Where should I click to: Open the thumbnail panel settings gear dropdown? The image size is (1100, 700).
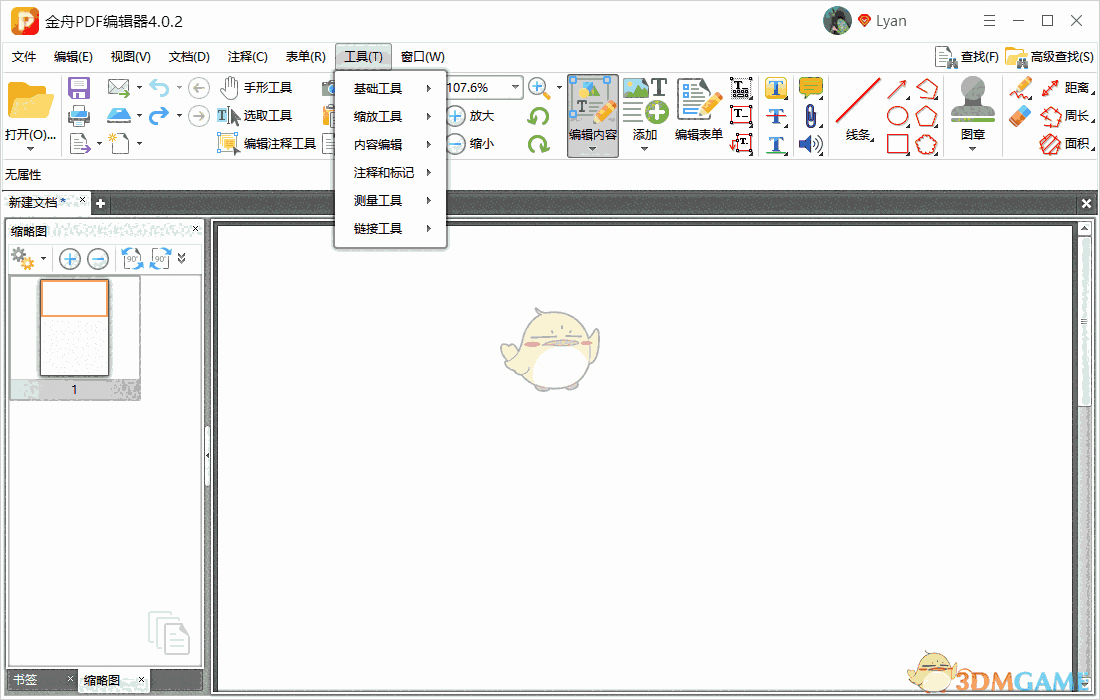(x=28, y=259)
